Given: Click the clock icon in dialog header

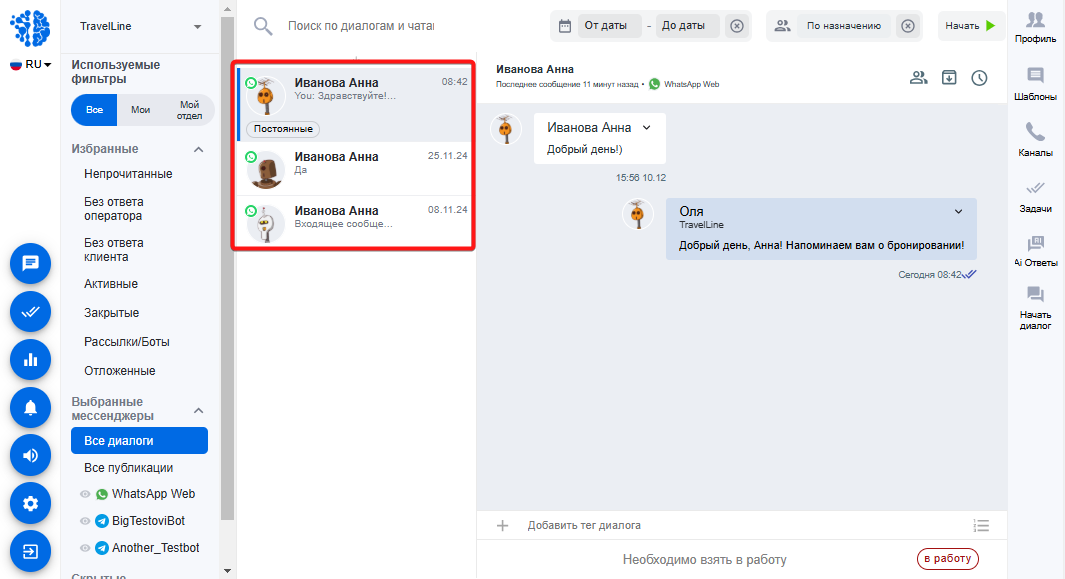Looking at the screenshot, I should coord(979,78).
